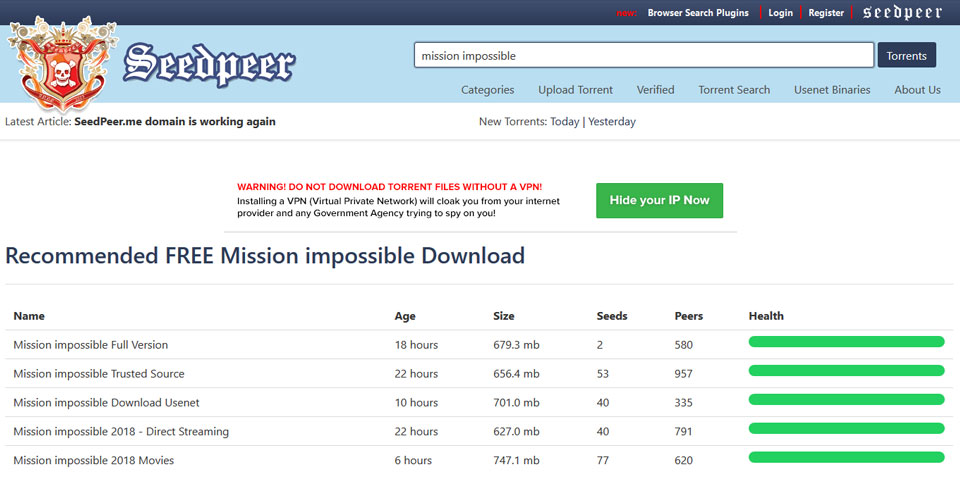Click health bar of Download Usenet row
The height and width of the screenshot is (480, 960).
(846, 399)
